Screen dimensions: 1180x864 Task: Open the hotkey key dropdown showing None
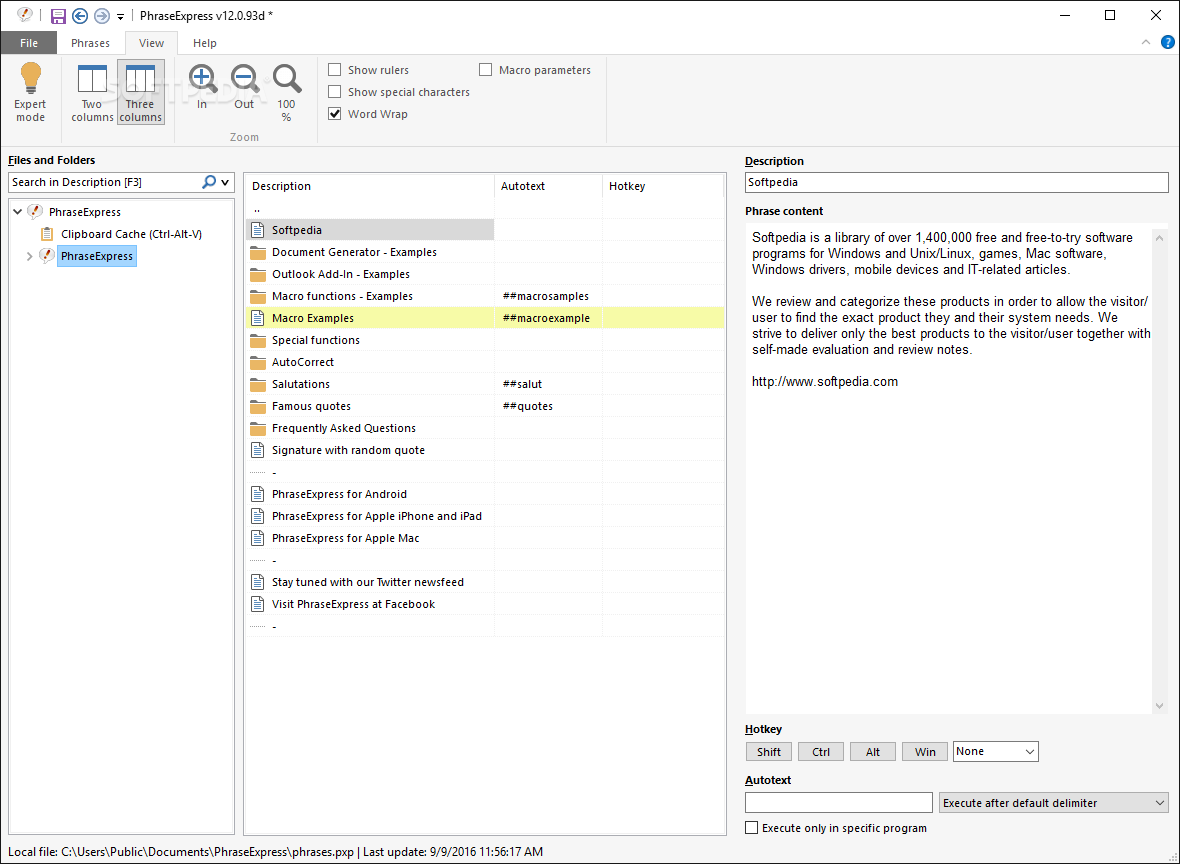click(996, 751)
